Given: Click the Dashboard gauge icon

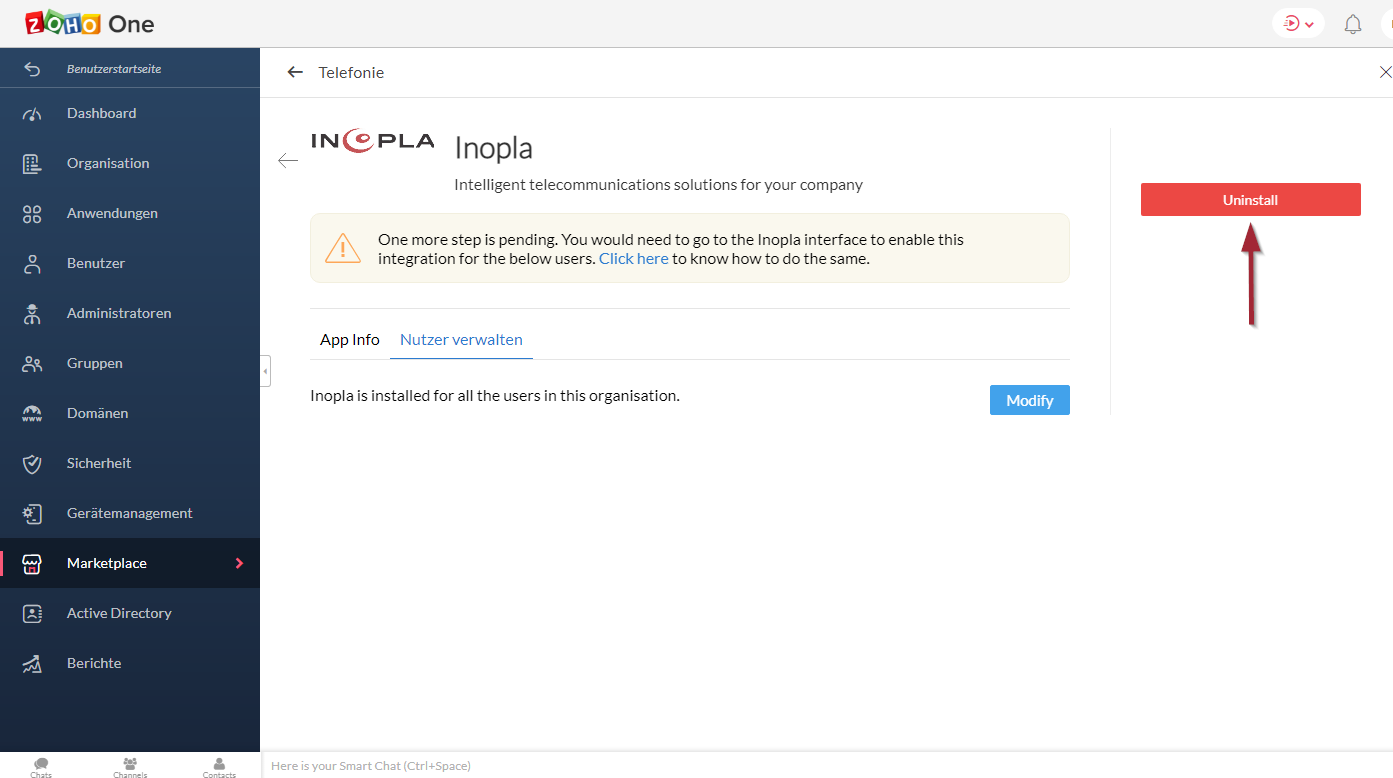Looking at the screenshot, I should (x=32, y=114).
